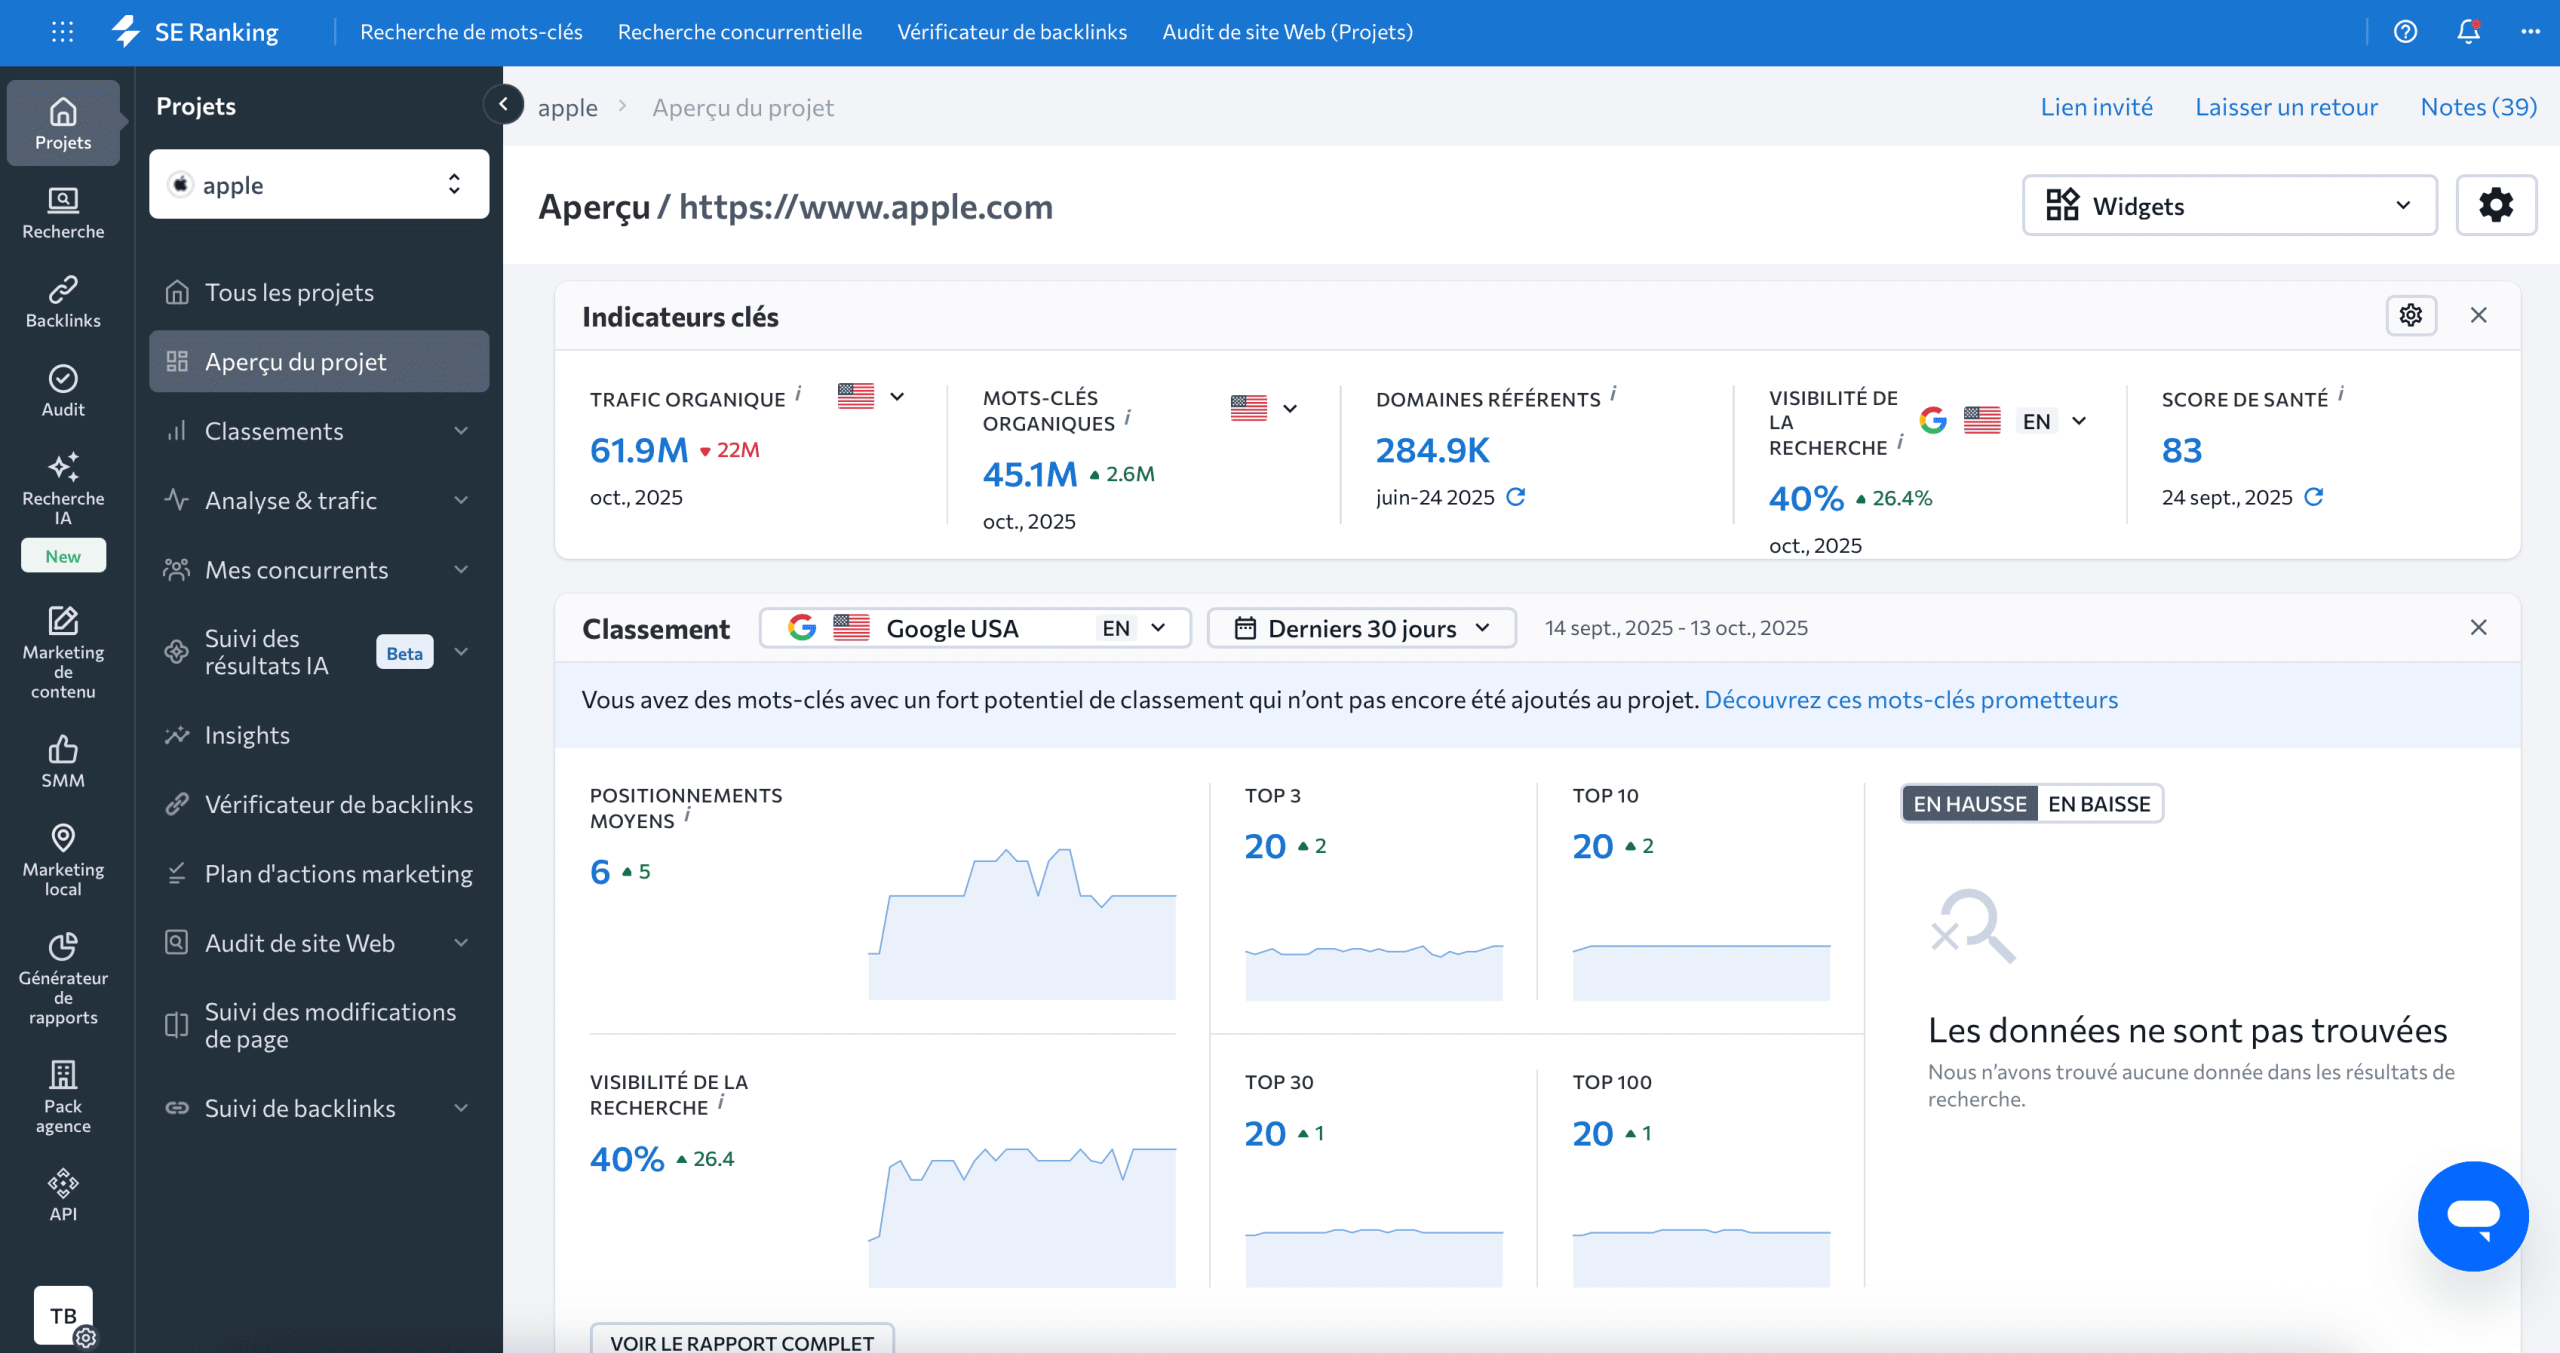Open the blue chat support bubble
The width and height of the screenshot is (2560, 1353).
coord(2472,1215)
